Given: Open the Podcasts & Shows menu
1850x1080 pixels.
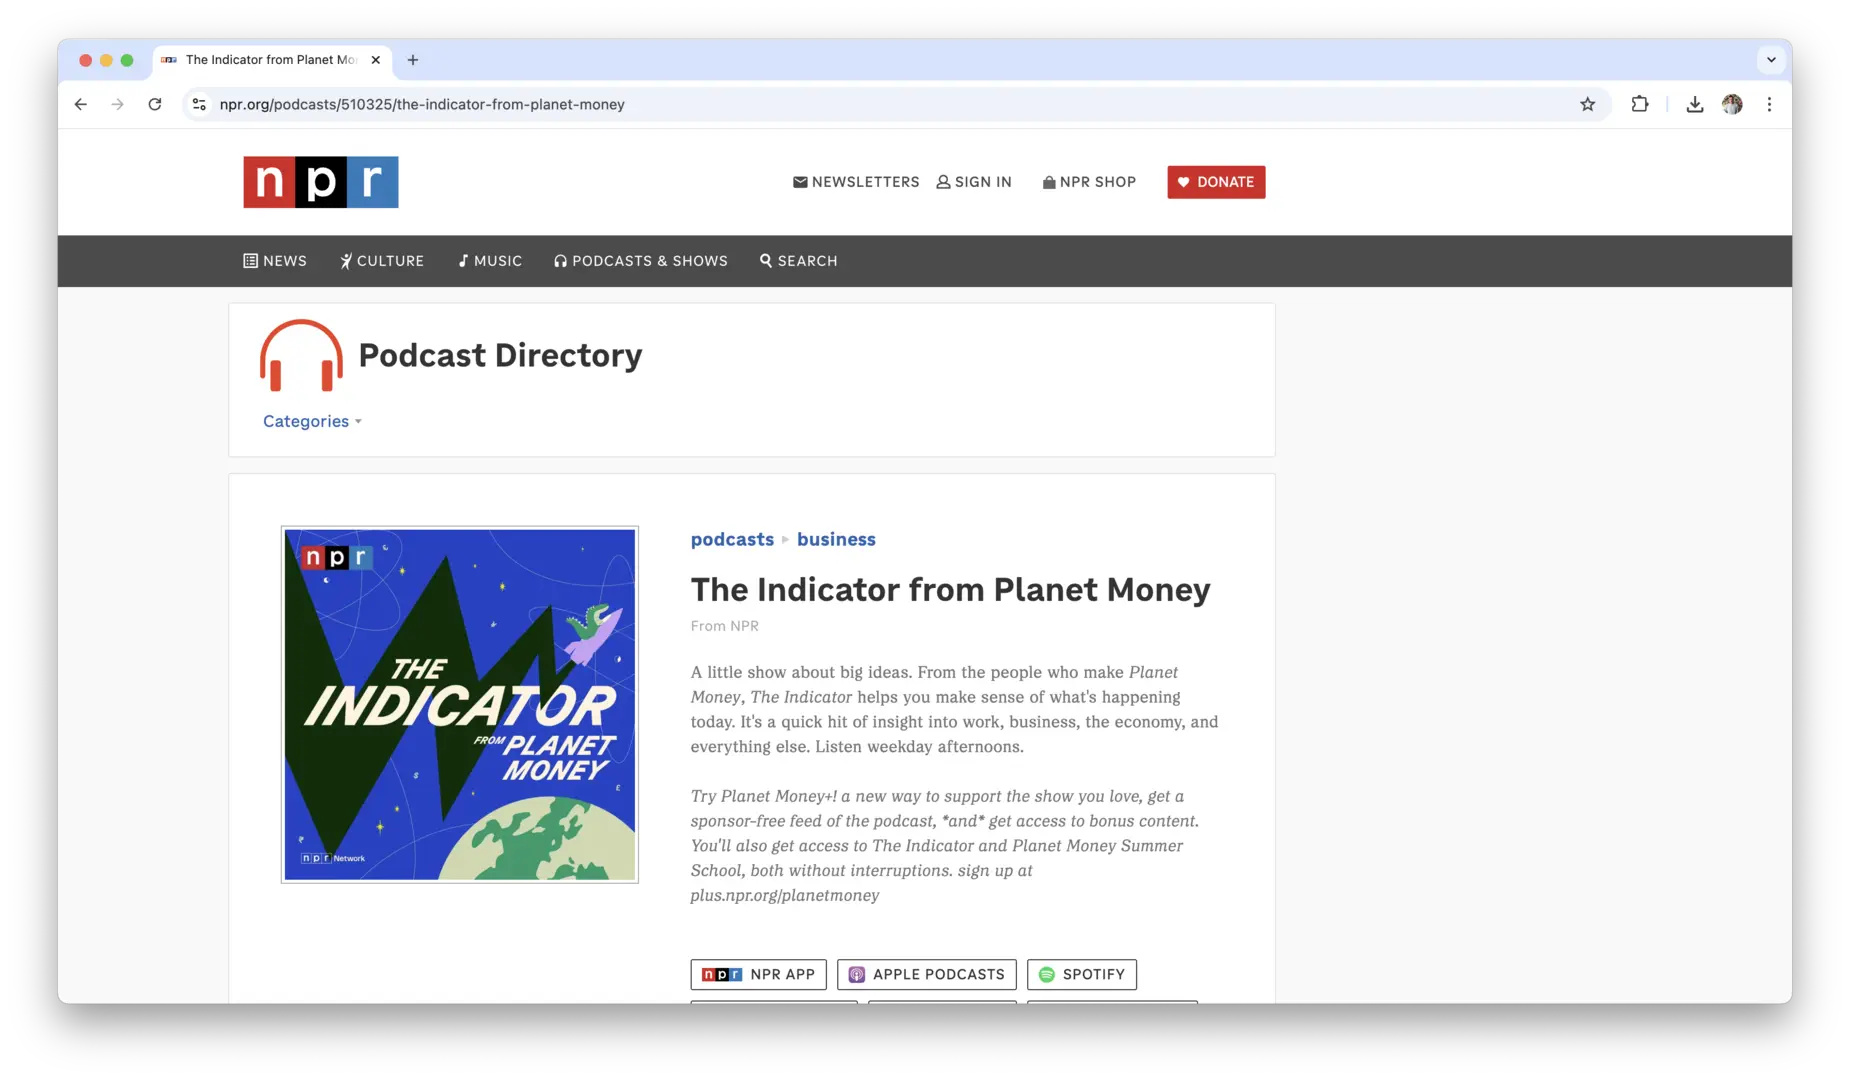Looking at the screenshot, I should 640,261.
